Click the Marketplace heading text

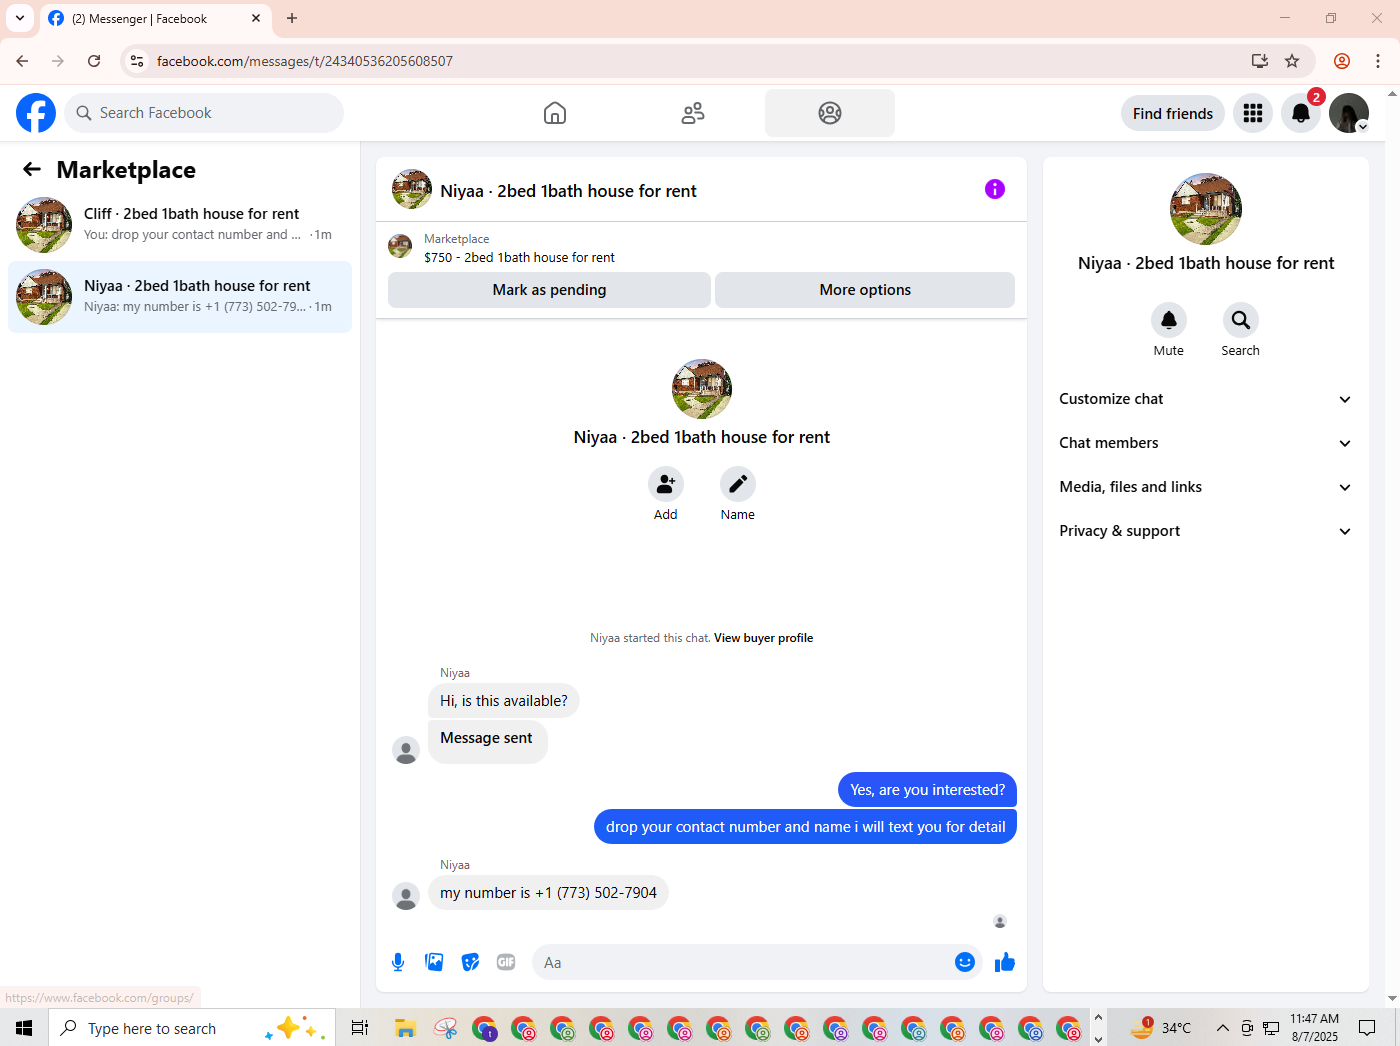[x=126, y=170]
